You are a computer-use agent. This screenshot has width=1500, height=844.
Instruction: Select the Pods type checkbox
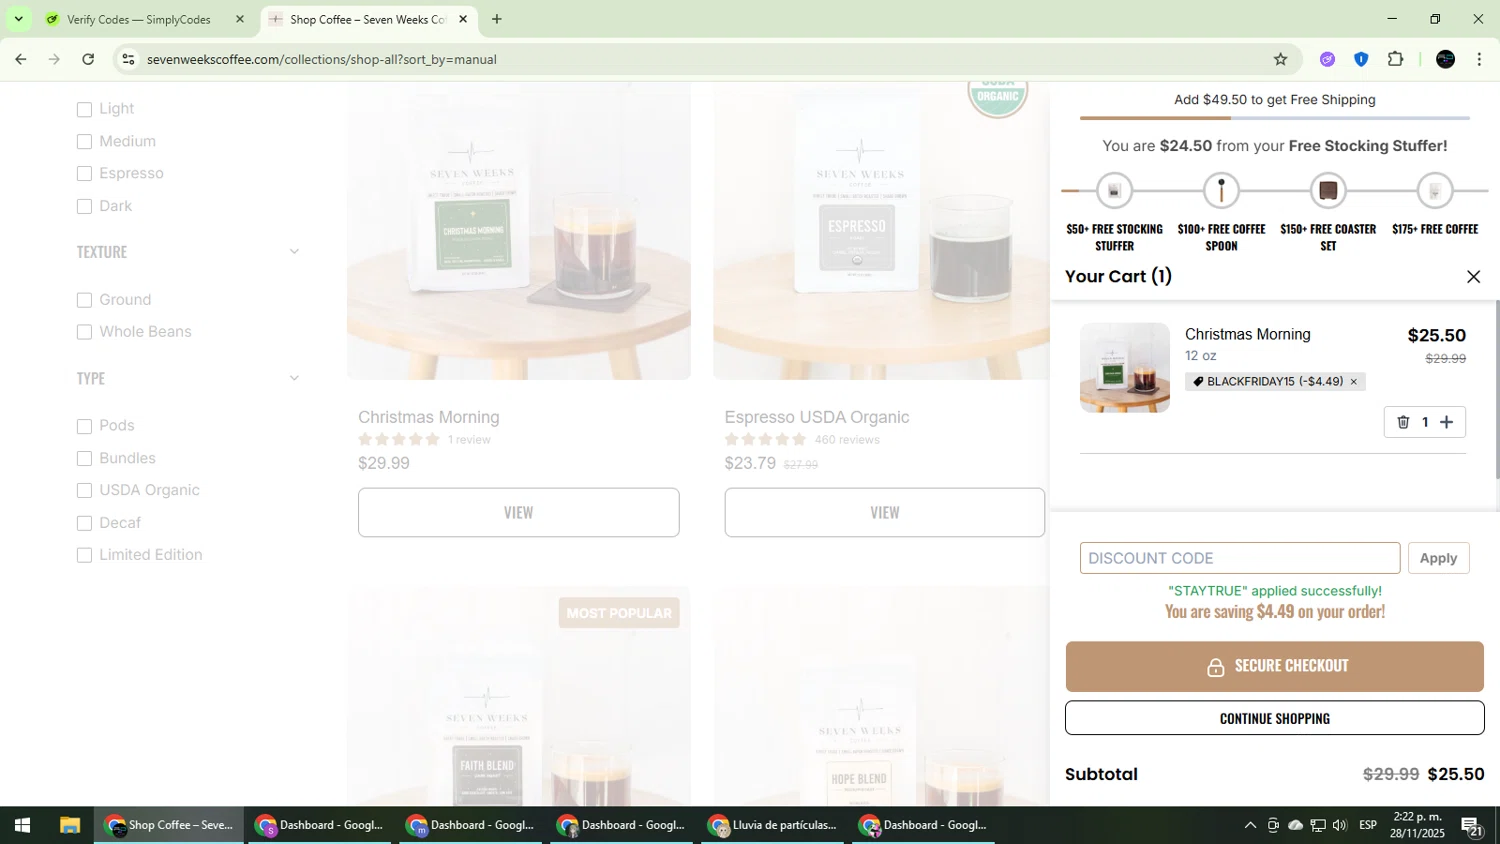(84, 426)
